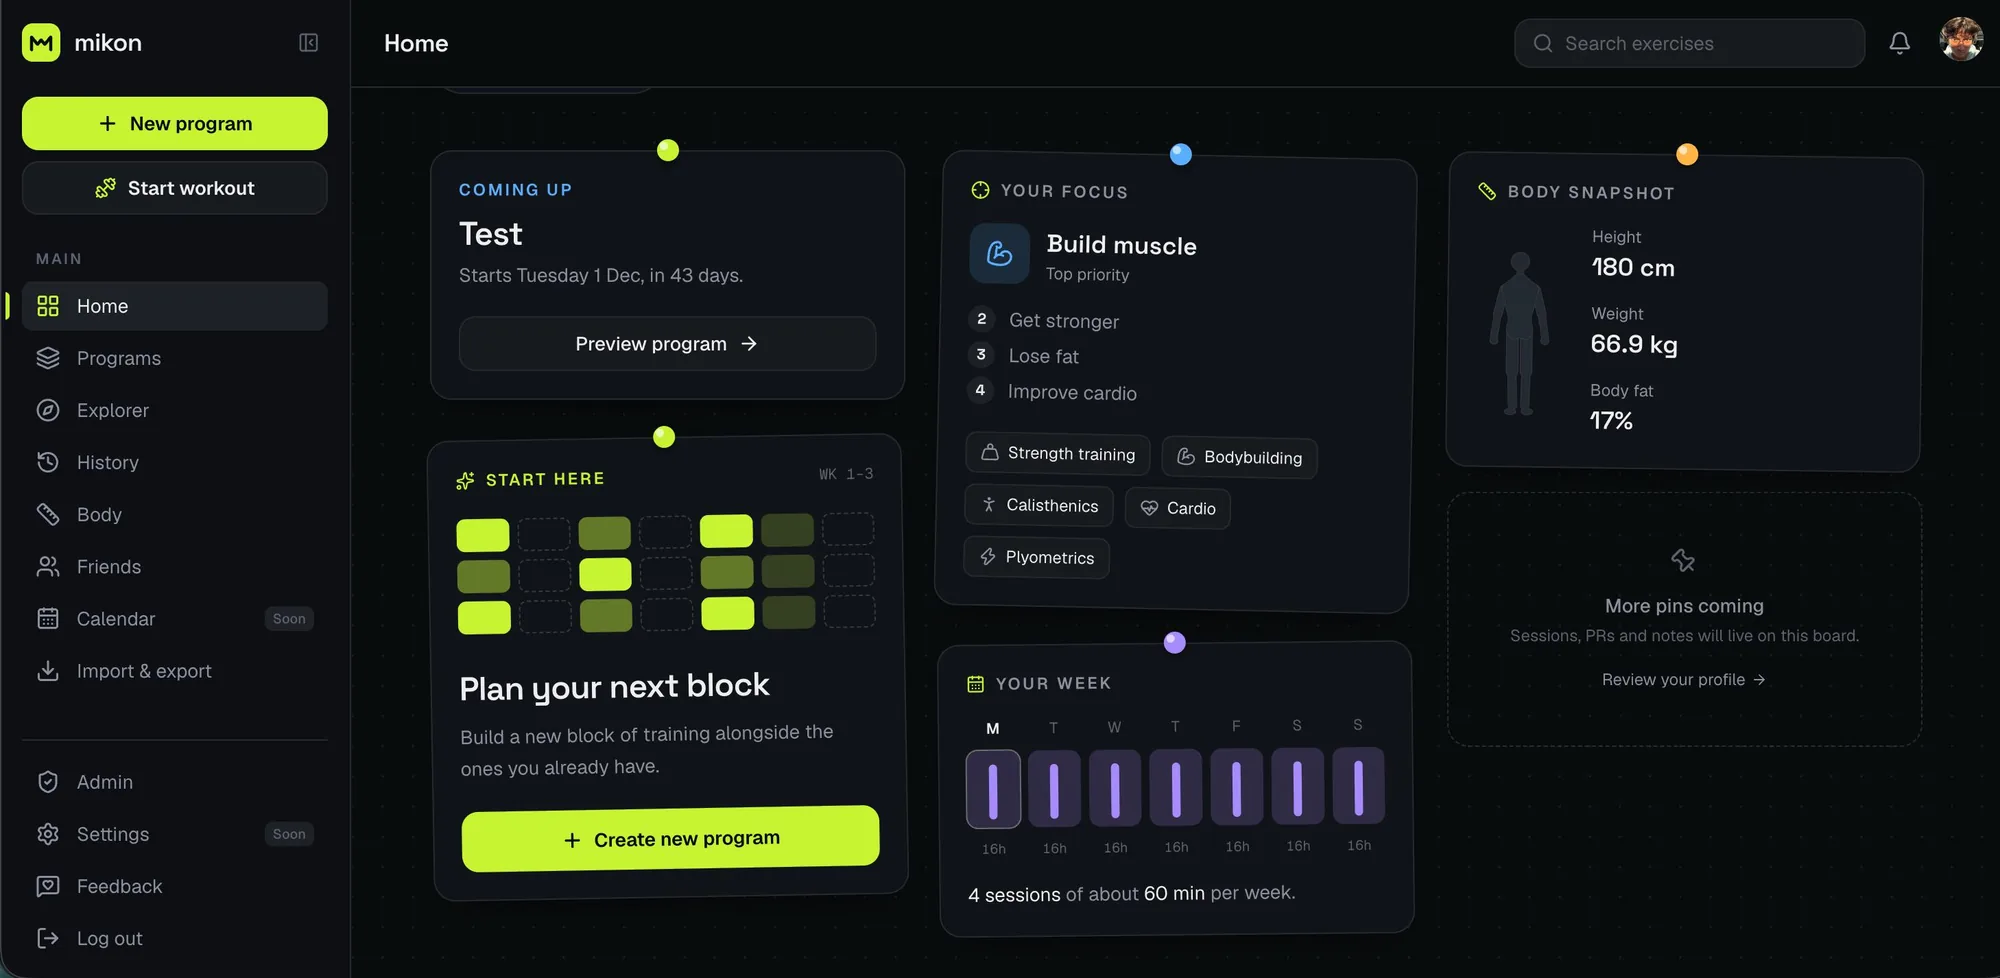Select the Calisthenics tag
The height and width of the screenshot is (978, 2000).
(1039, 505)
